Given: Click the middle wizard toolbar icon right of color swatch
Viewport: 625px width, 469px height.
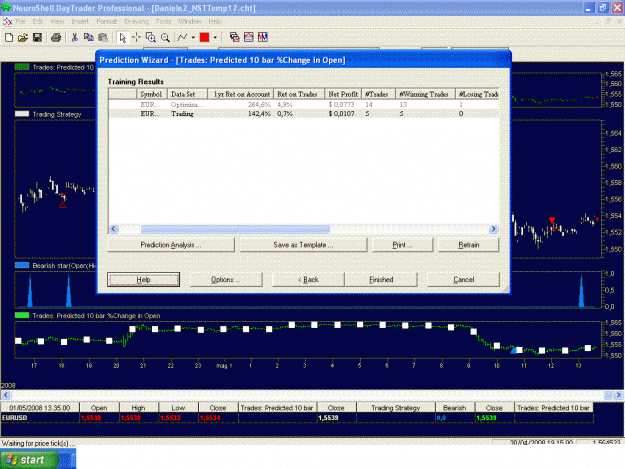Looking at the screenshot, I should (x=249, y=37).
